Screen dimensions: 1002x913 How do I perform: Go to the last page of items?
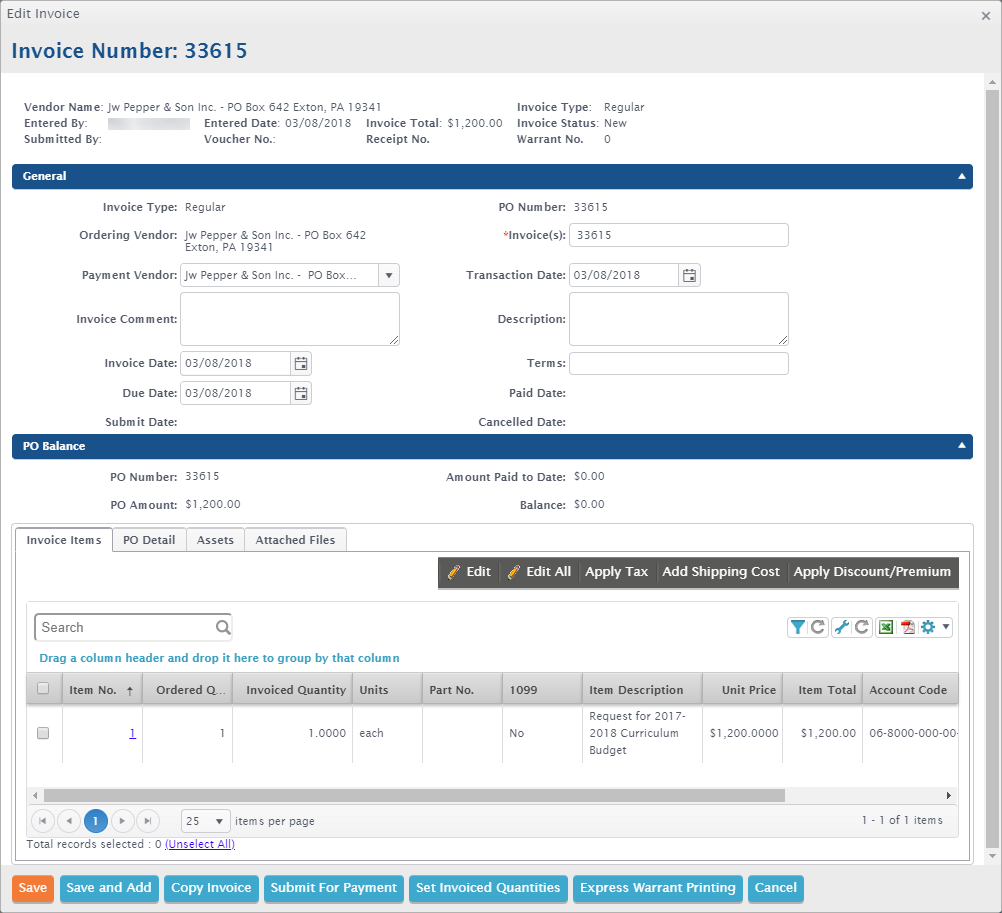(148, 821)
